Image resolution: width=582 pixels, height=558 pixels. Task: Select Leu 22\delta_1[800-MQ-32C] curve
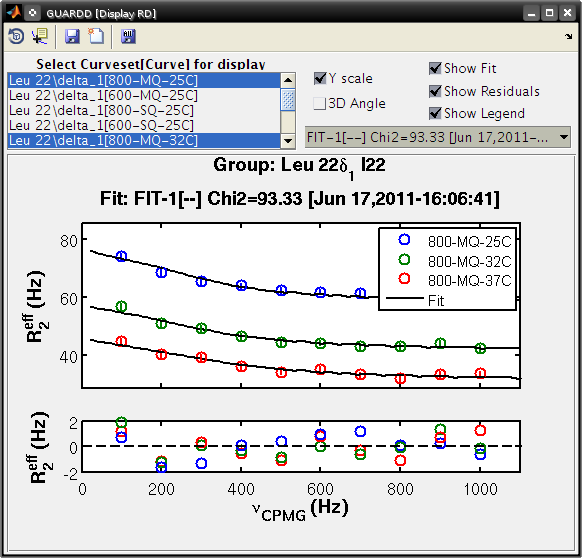144,141
